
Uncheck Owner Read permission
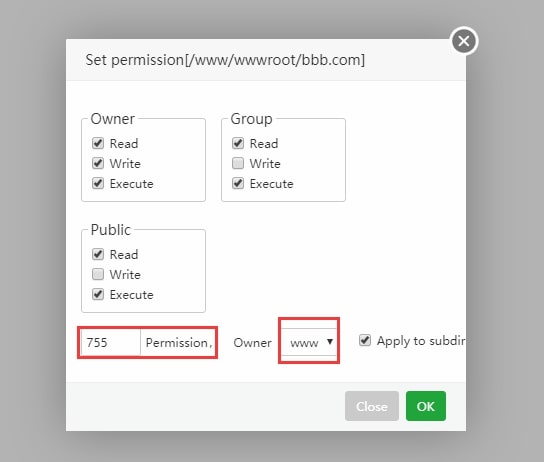(x=98, y=143)
